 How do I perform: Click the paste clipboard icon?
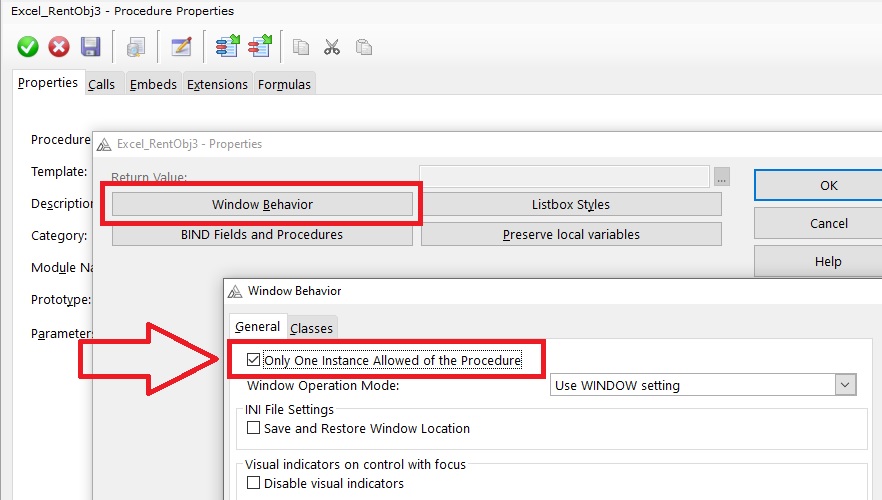tap(364, 47)
